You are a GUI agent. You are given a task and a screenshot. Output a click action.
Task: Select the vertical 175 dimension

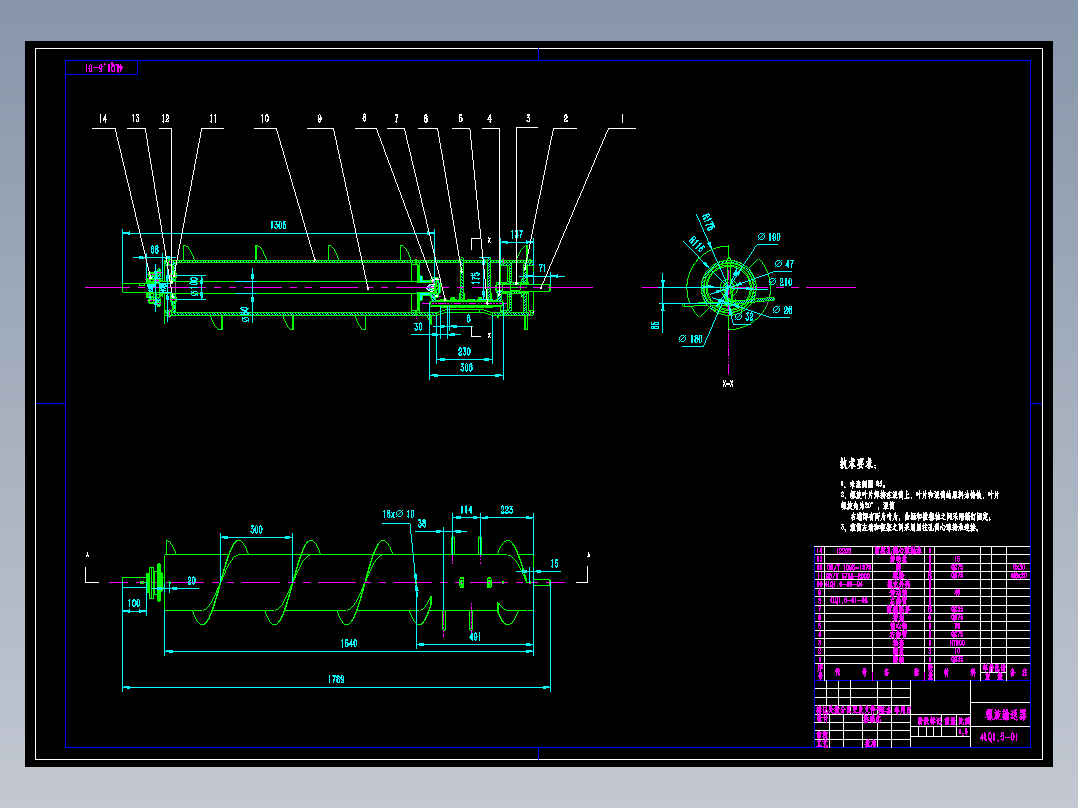tap(475, 278)
